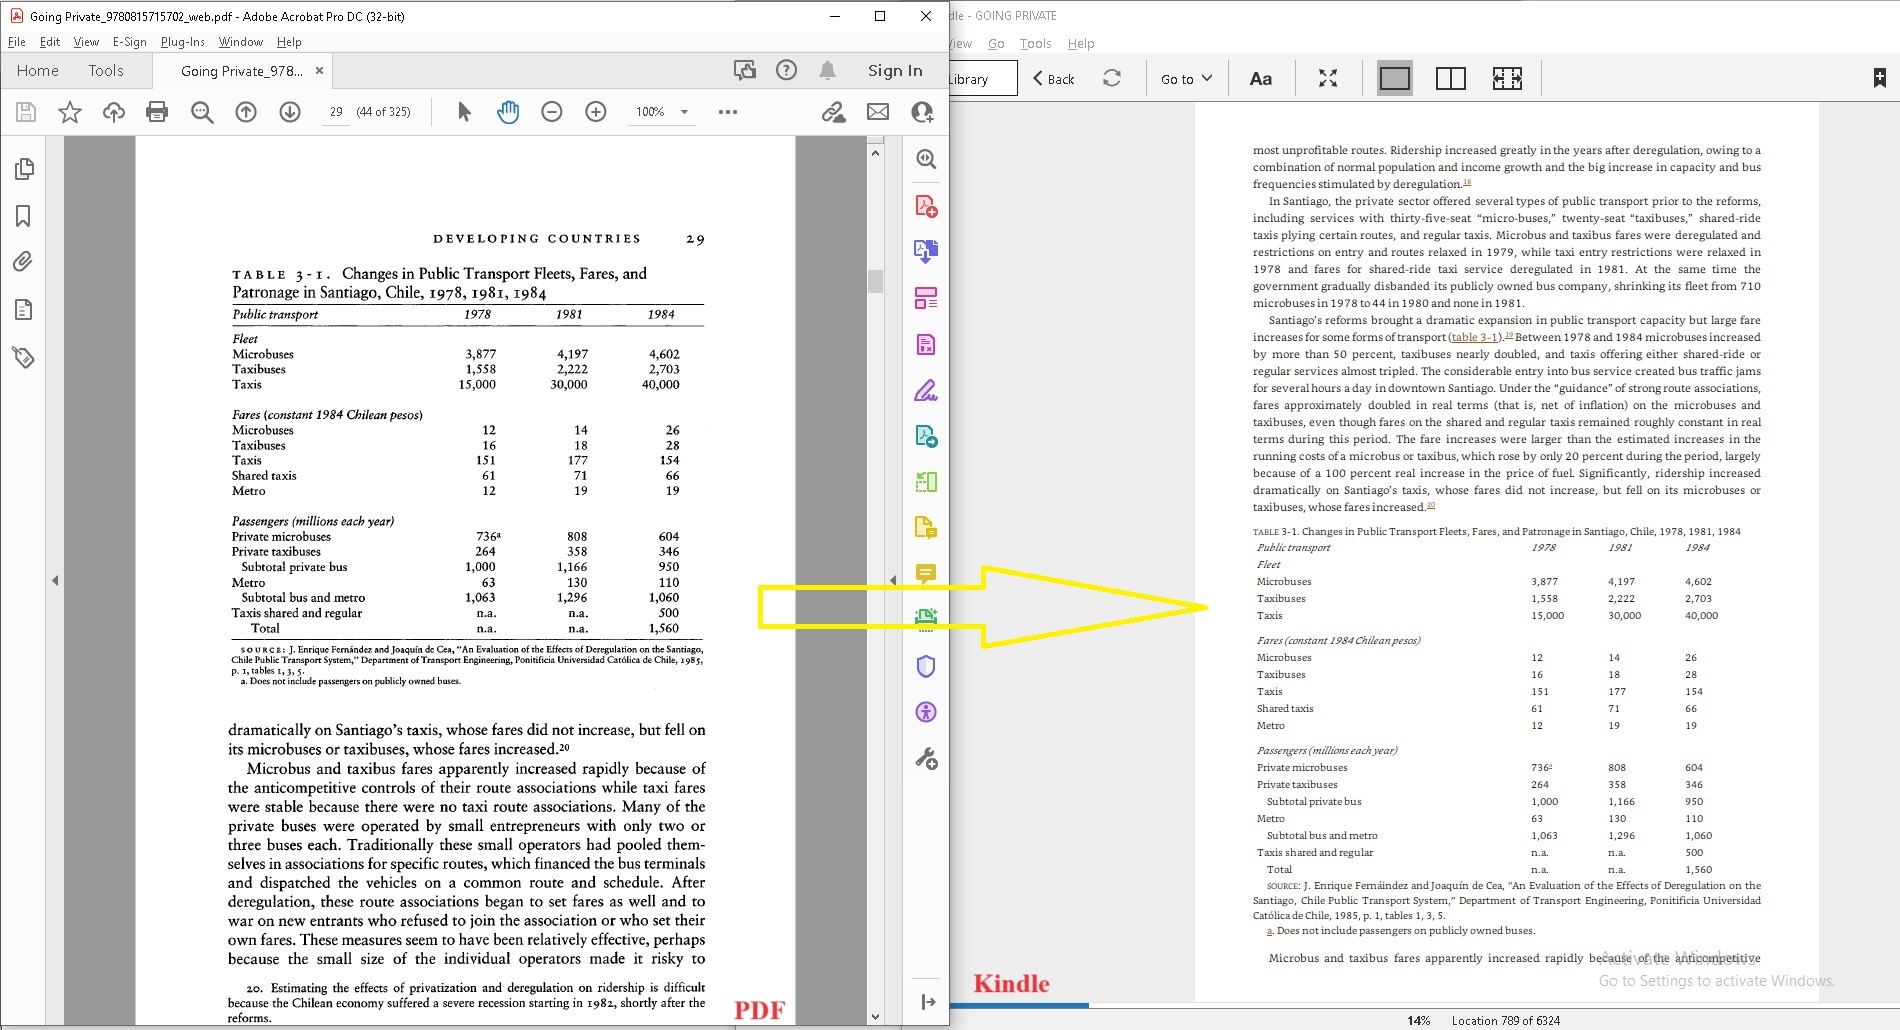Select the Hand tool in Acrobat

508,112
